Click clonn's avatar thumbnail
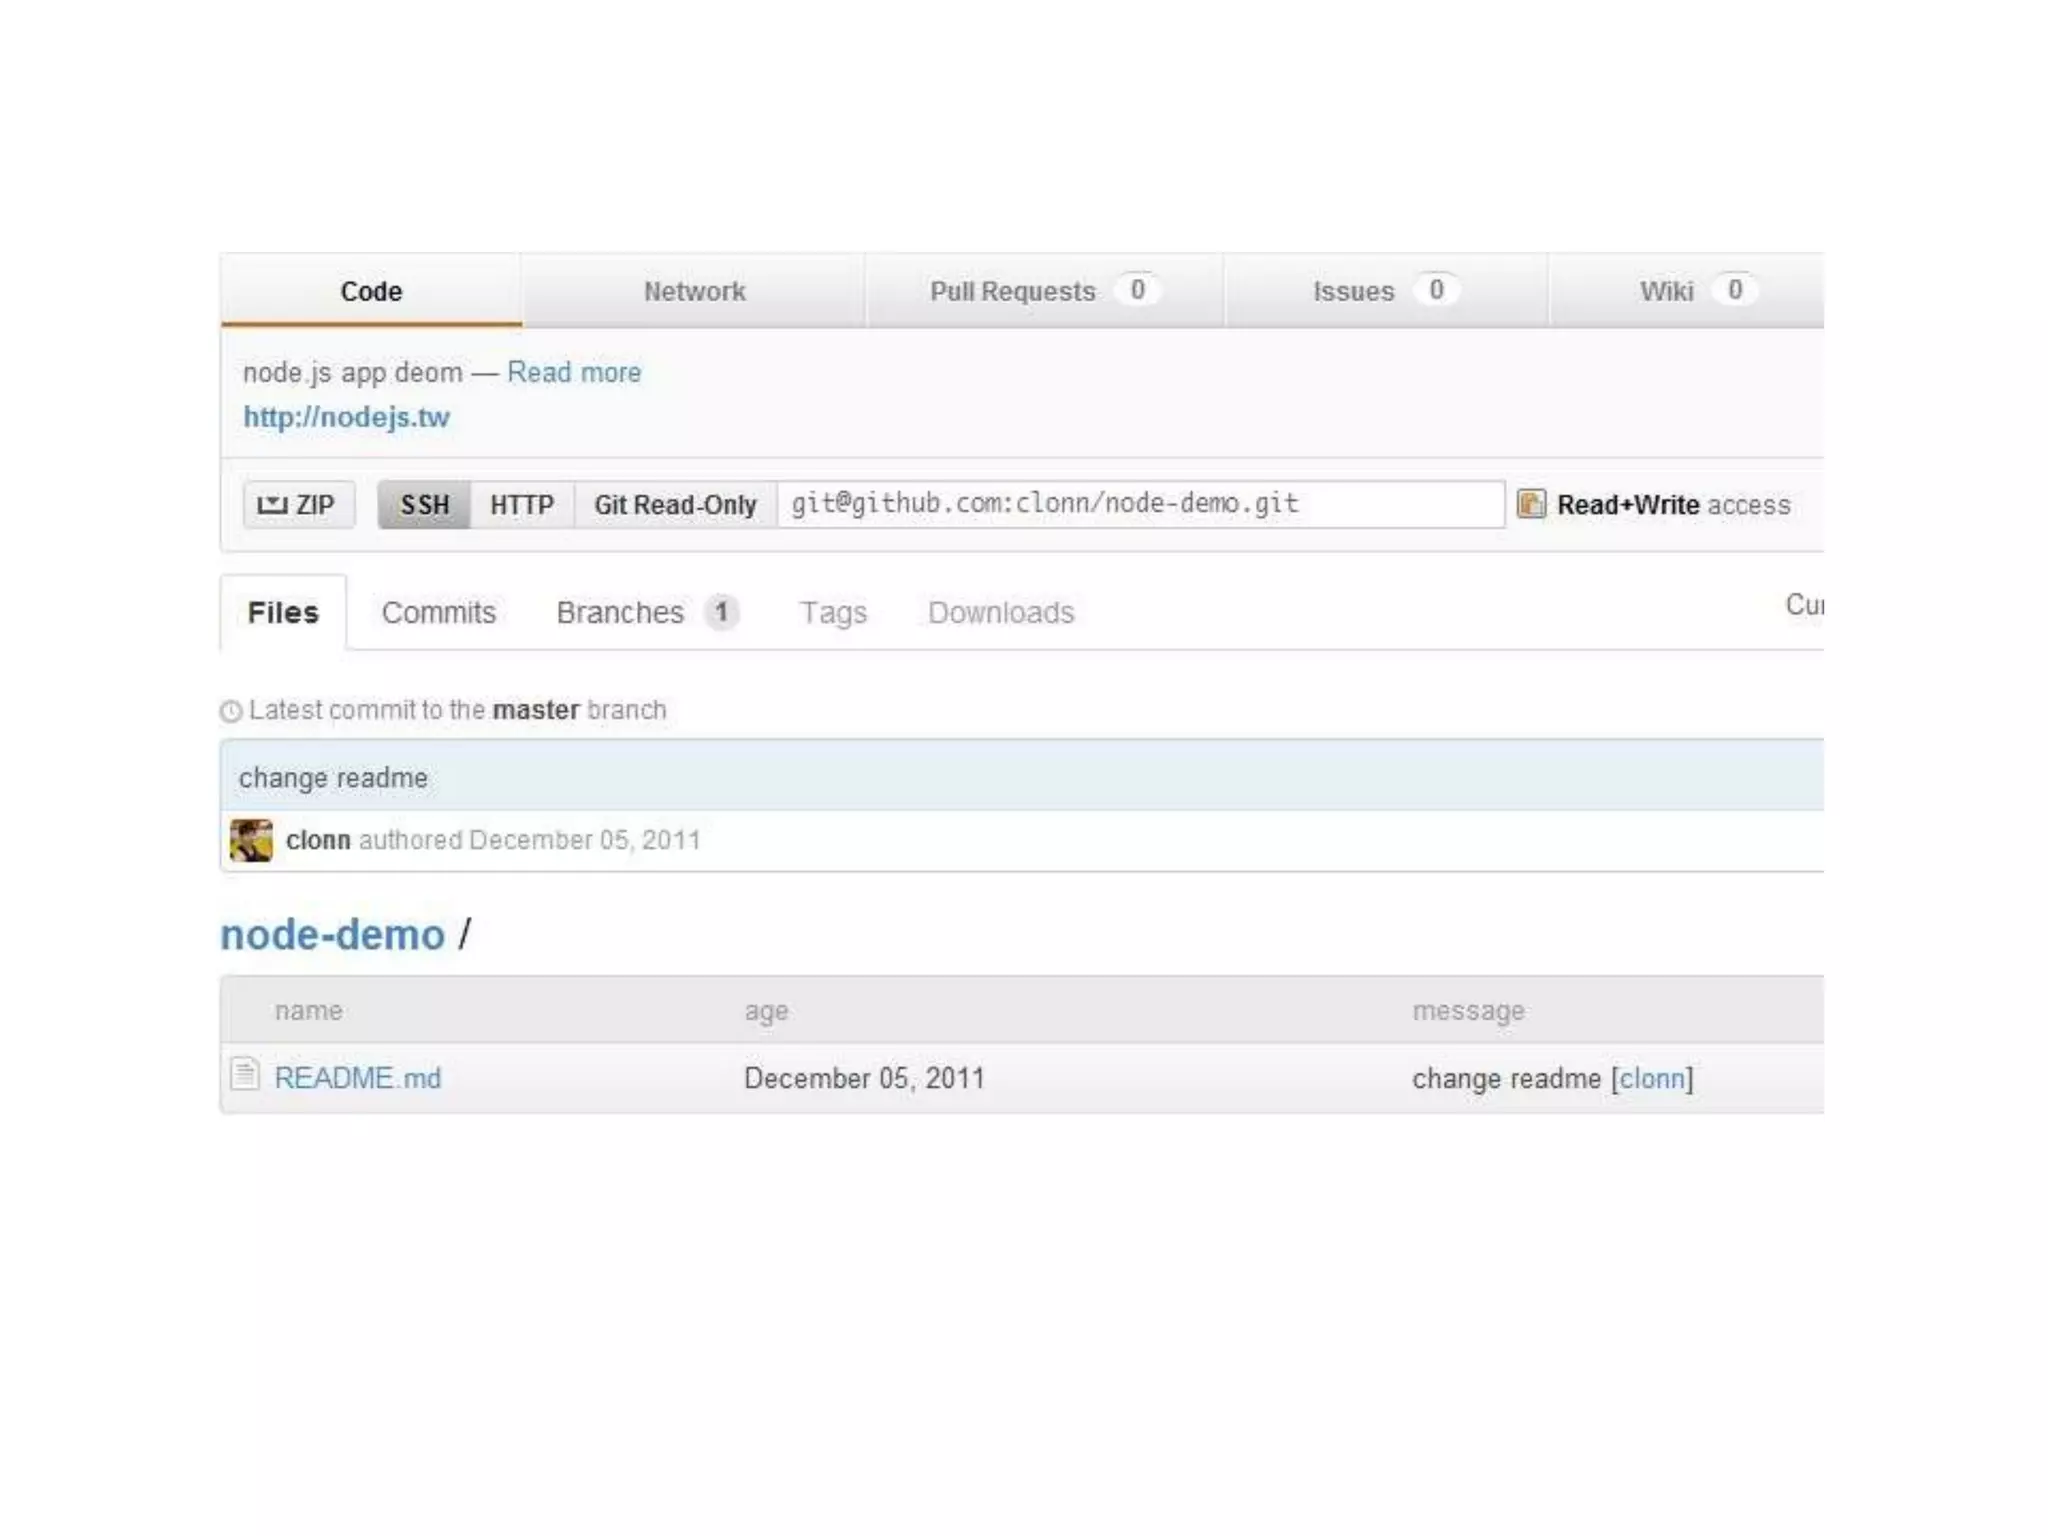 [x=251, y=840]
